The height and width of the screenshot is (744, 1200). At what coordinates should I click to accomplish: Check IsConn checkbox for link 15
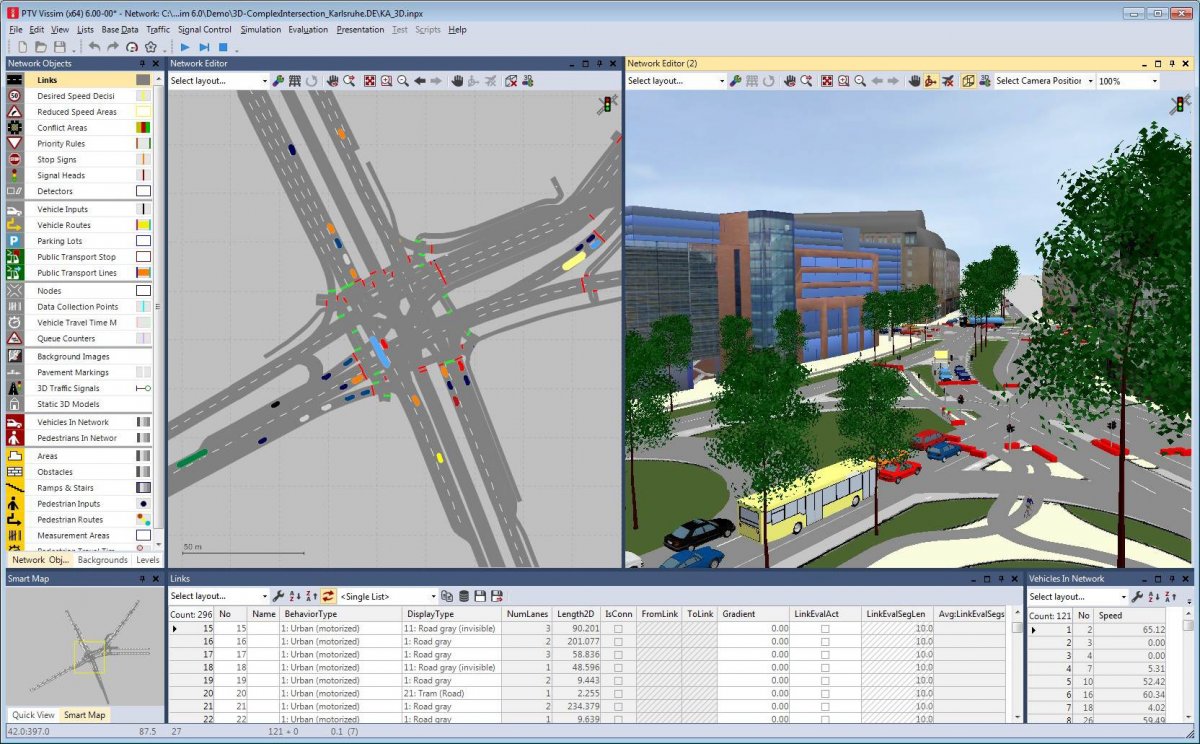tap(617, 629)
